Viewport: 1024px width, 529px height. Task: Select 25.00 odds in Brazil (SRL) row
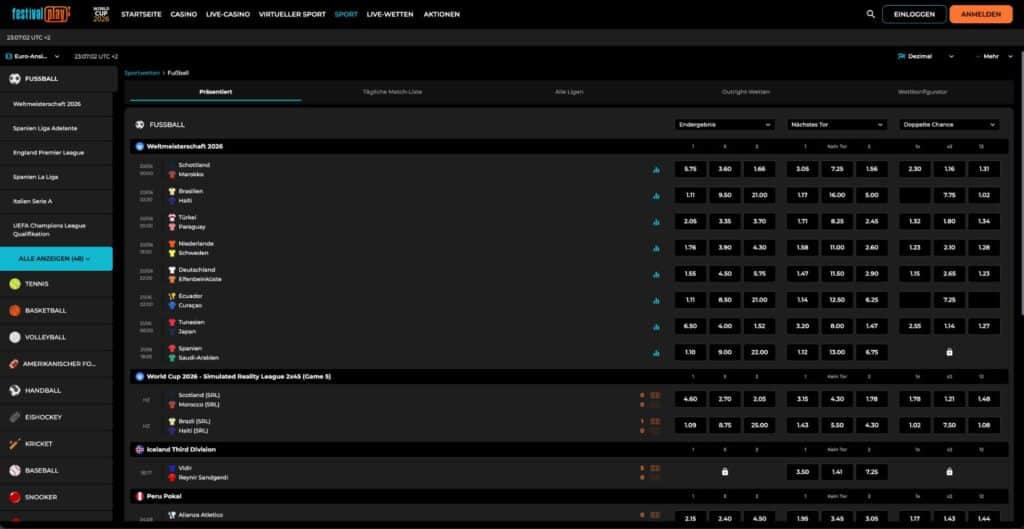click(760, 425)
